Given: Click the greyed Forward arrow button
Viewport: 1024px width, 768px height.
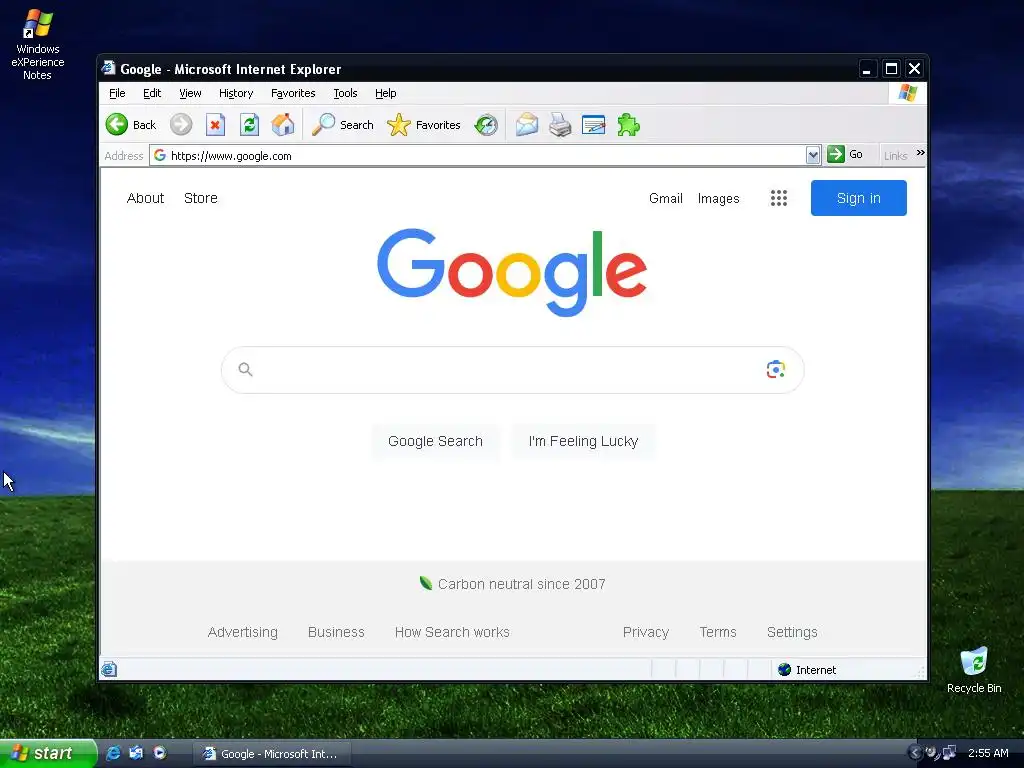Looking at the screenshot, I should pos(181,125).
